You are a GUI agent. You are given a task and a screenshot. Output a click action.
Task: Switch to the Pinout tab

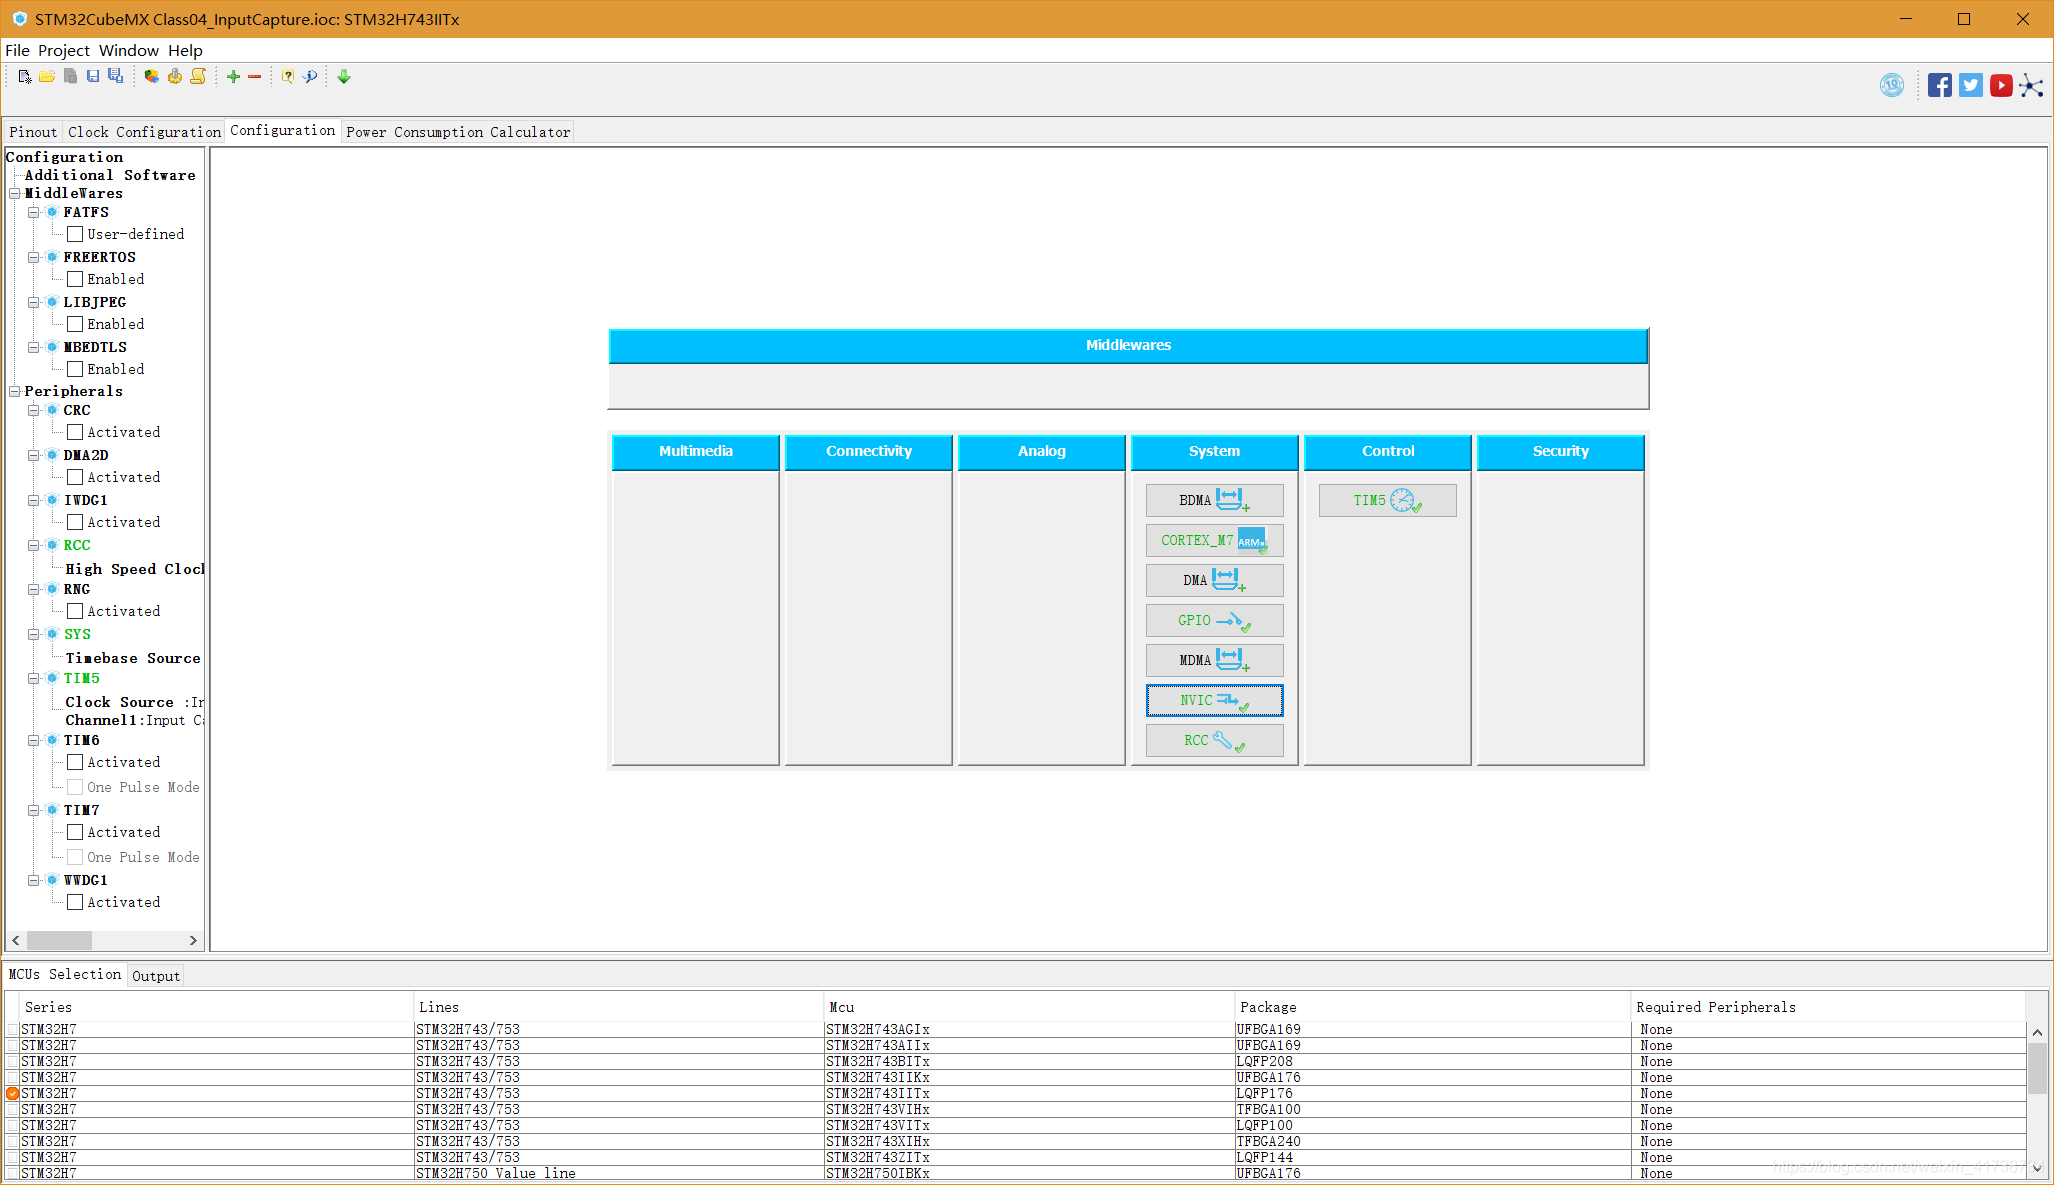coord(33,132)
